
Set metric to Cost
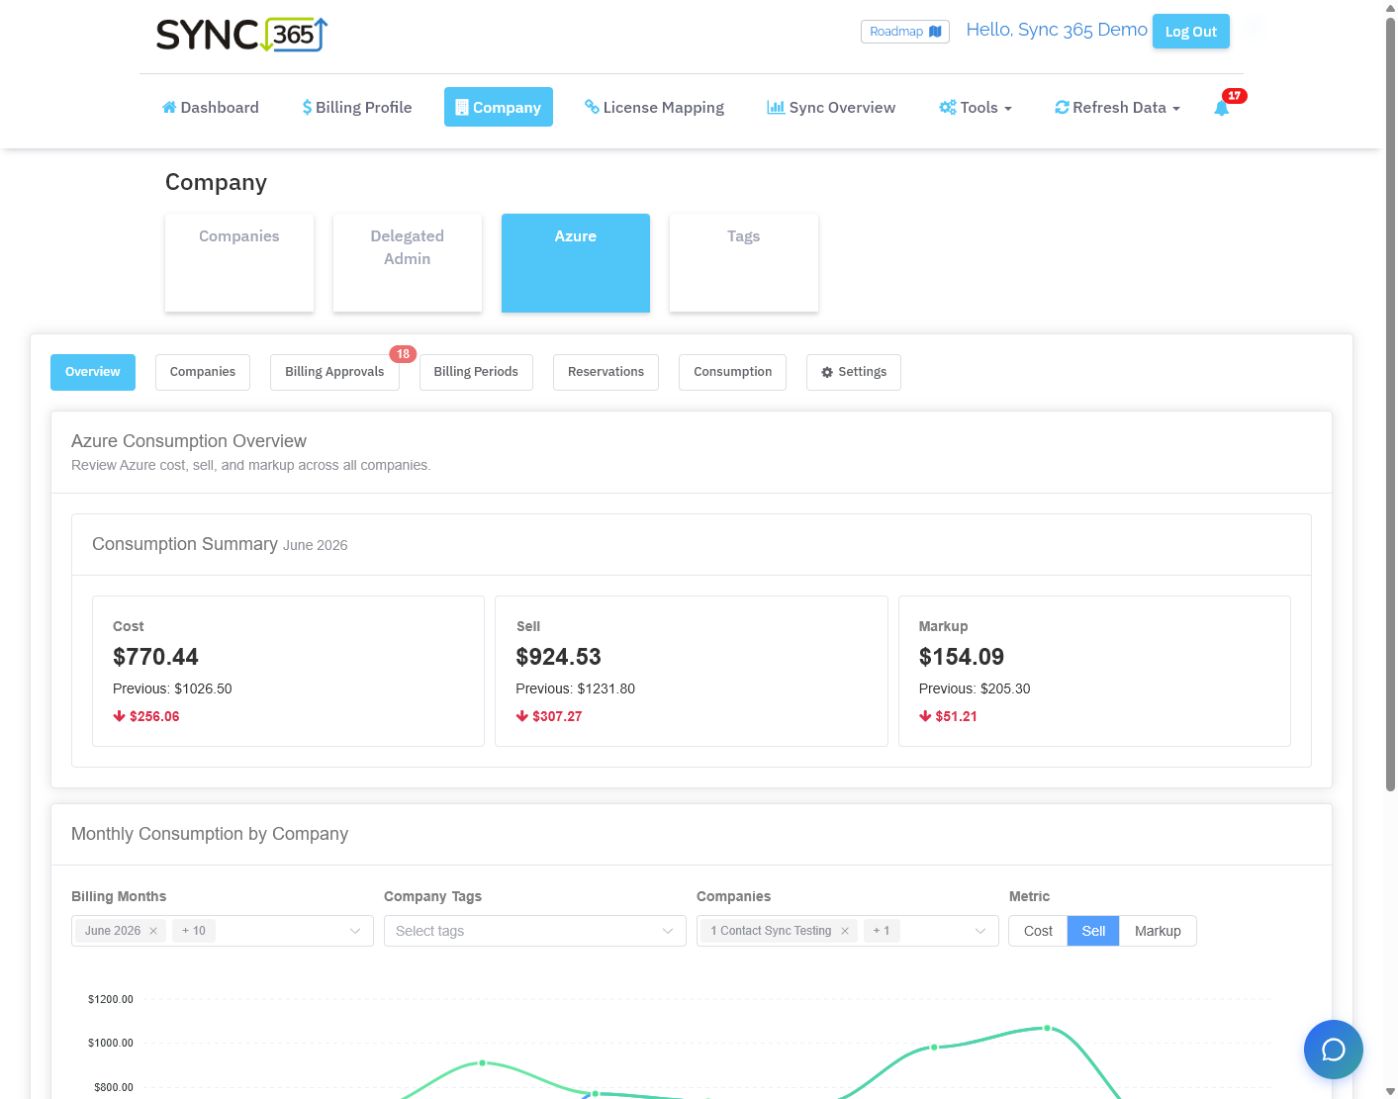[x=1038, y=931]
